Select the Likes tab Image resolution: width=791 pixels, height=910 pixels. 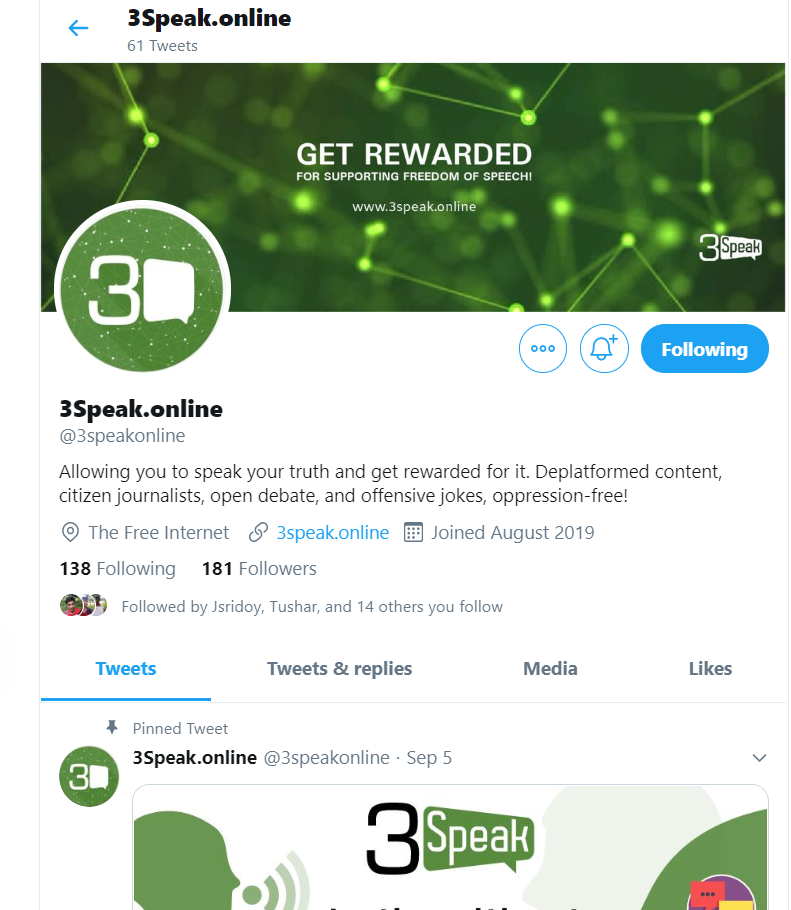tap(710, 669)
